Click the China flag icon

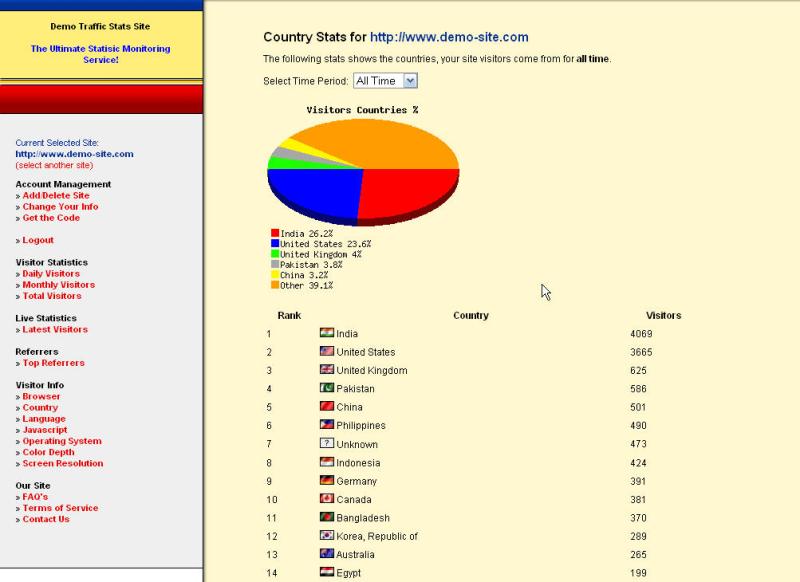[x=327, y=406]
